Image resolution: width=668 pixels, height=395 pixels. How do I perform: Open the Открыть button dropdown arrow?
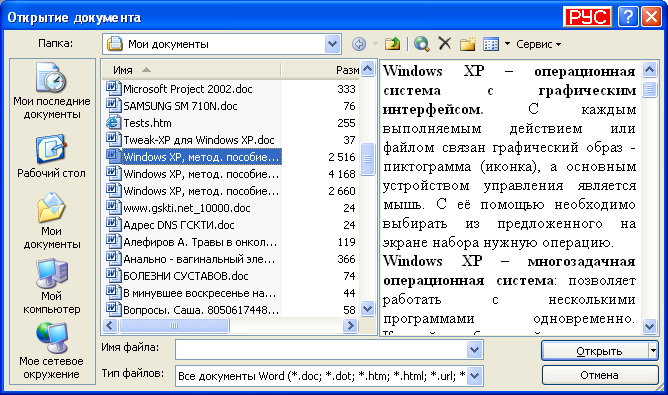click(653, 351)
